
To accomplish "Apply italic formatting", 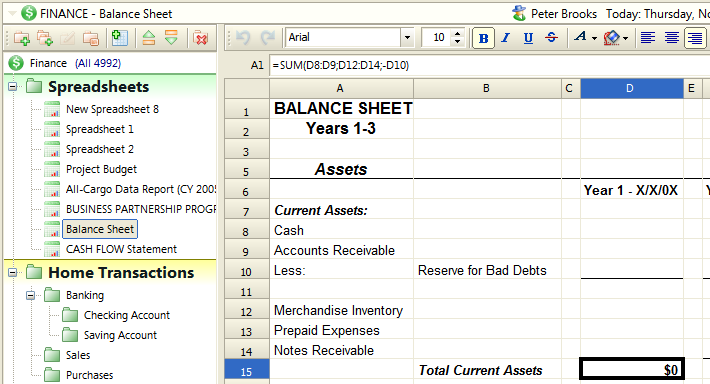I will [x=505, y=38].
